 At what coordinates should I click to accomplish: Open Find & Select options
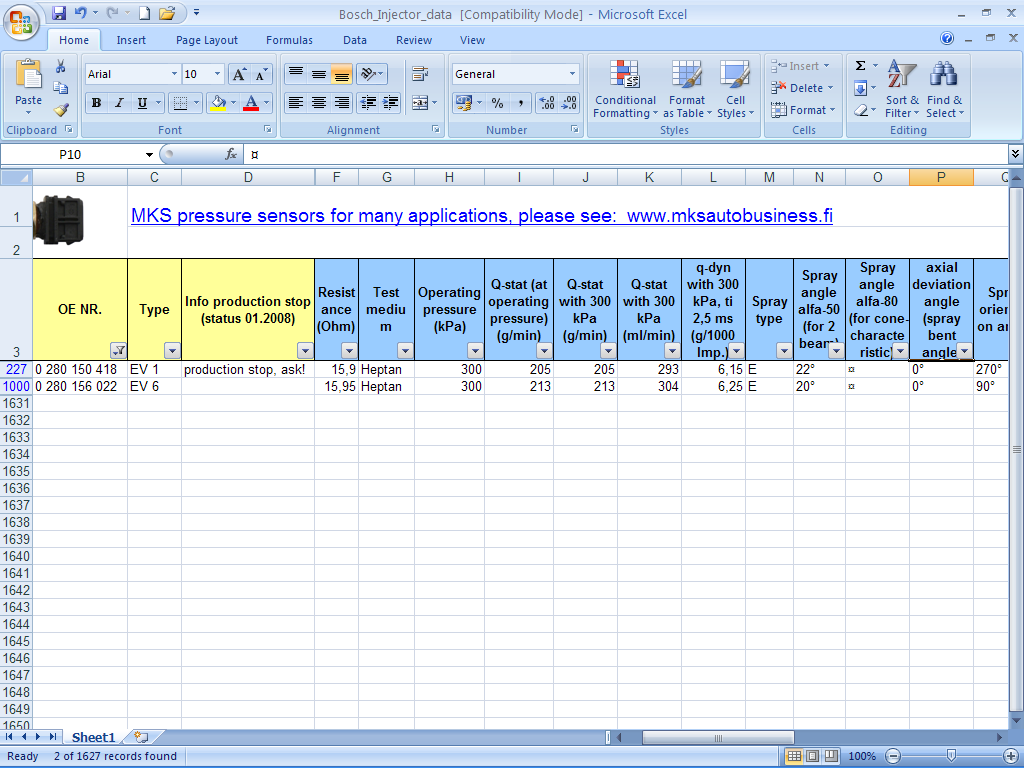[x=944, y=89]
